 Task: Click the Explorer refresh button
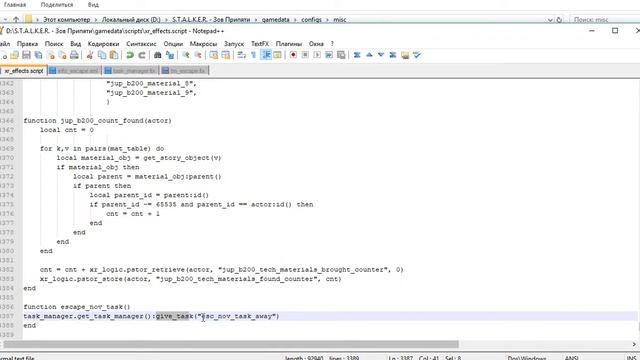click(x=559, y=20)
